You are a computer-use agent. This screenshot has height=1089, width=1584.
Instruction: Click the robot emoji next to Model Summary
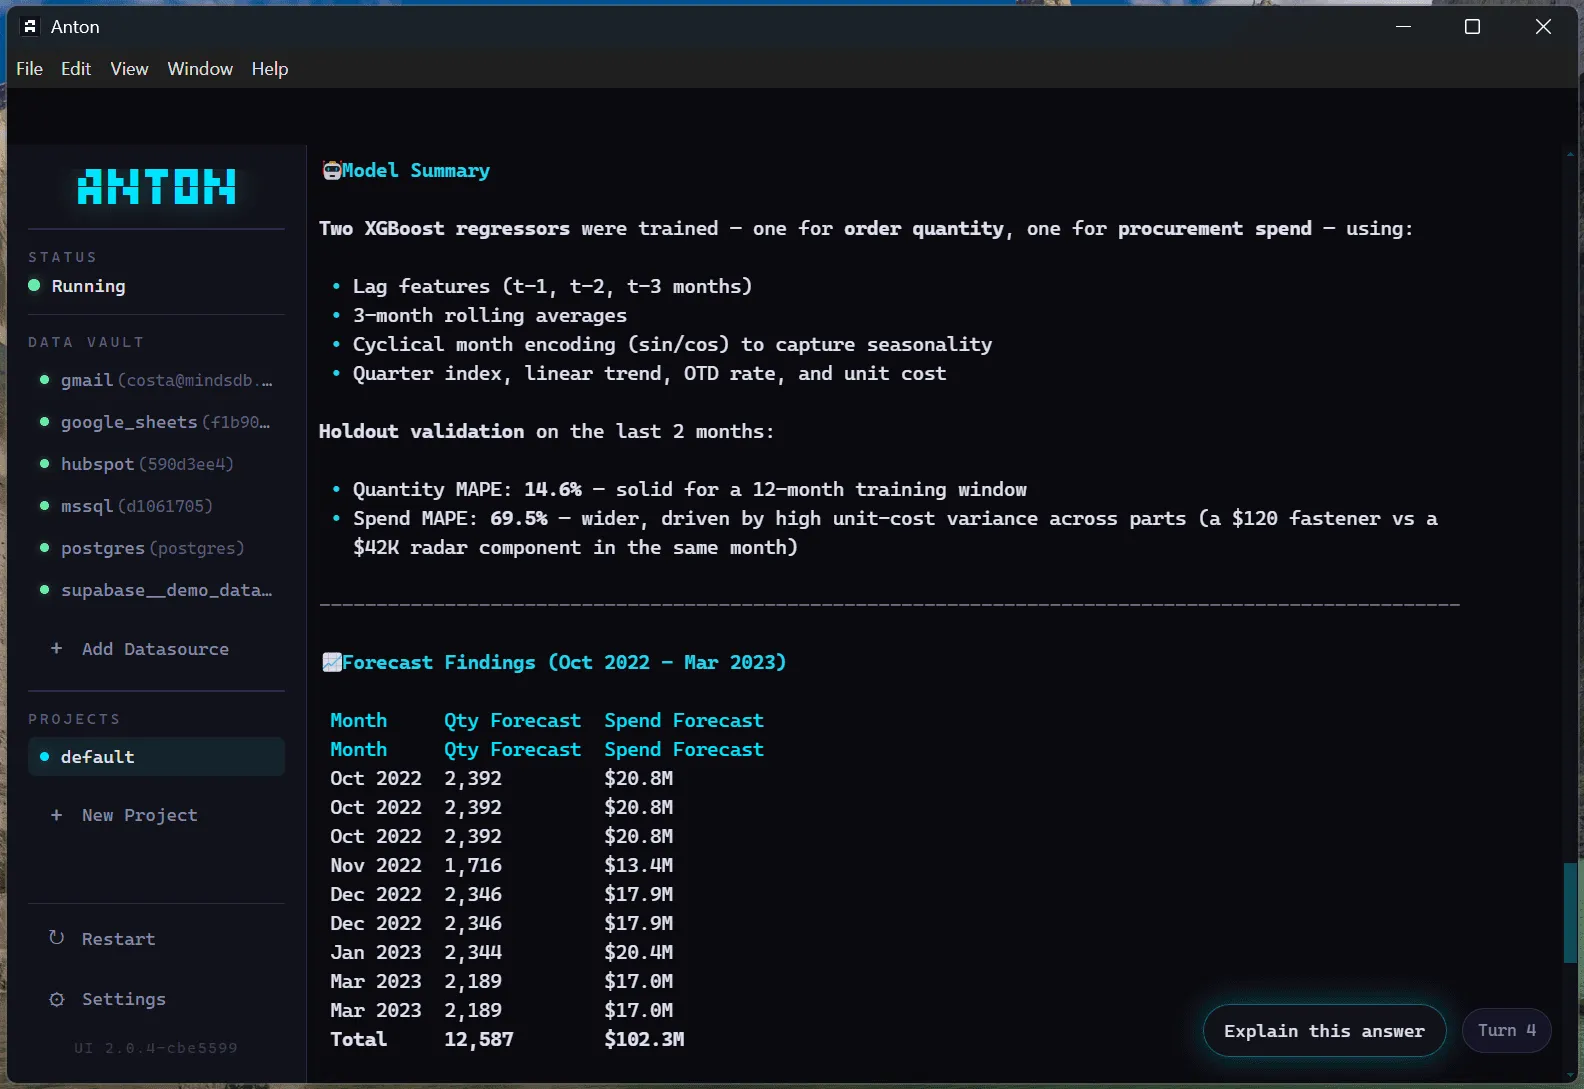tap(331, 171)
